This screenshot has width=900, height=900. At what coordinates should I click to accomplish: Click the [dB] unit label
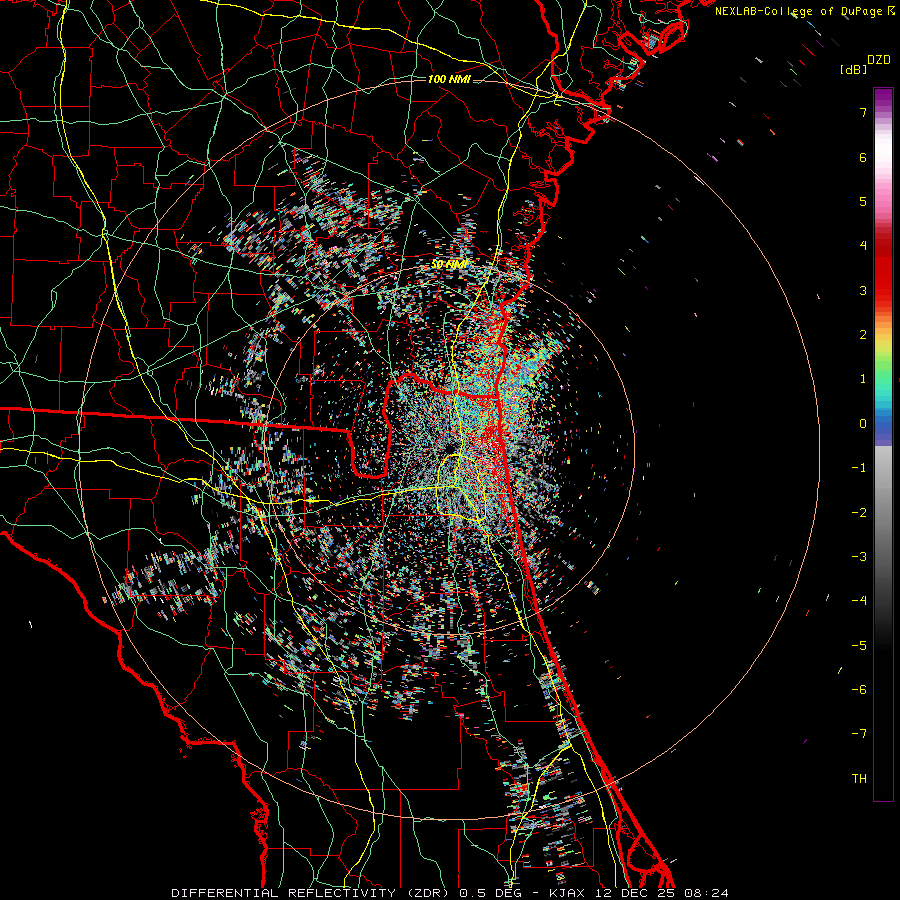[x=853, y=69]
